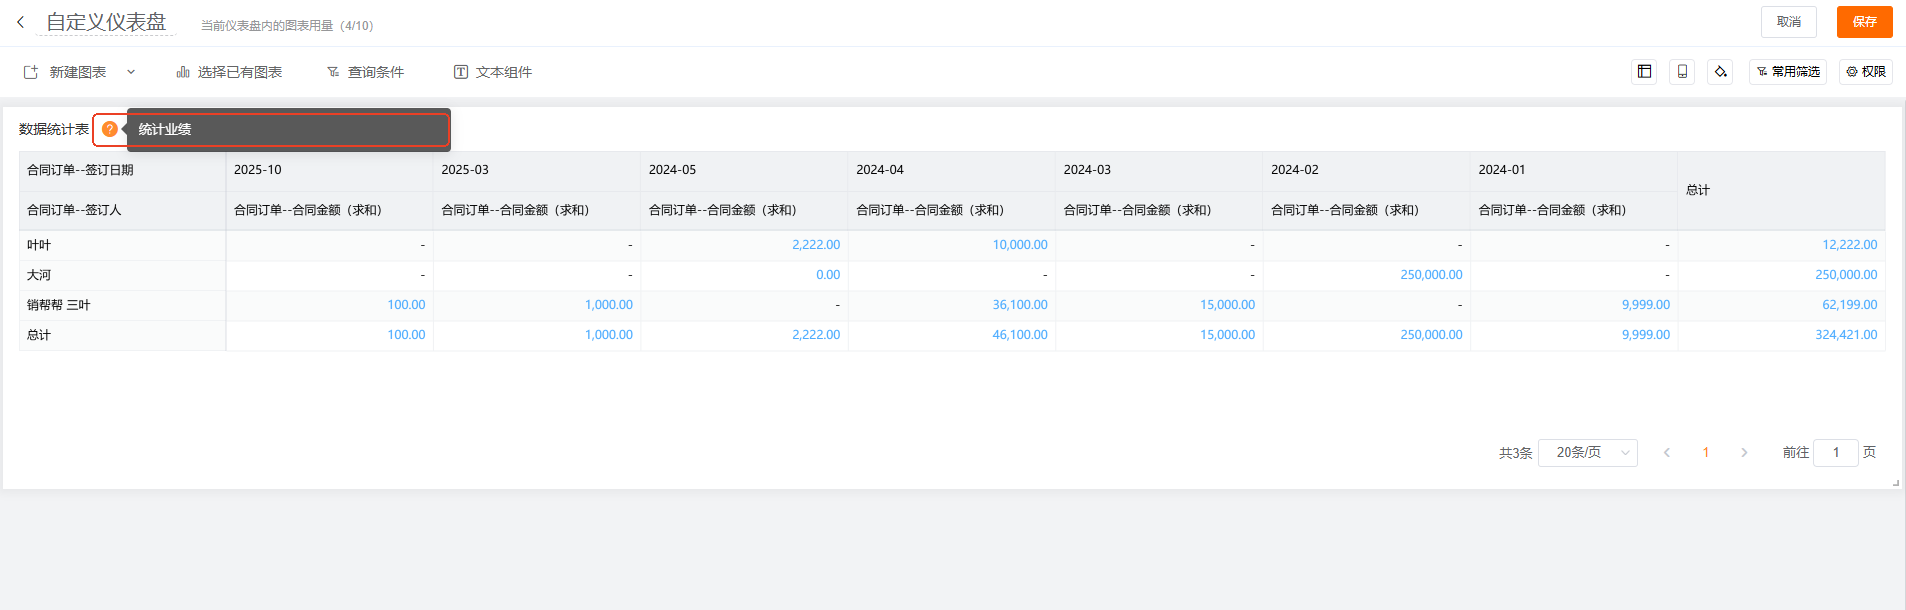1906x610 pixels.
Task: Add a 文本组件 text component
Action: 493,72
